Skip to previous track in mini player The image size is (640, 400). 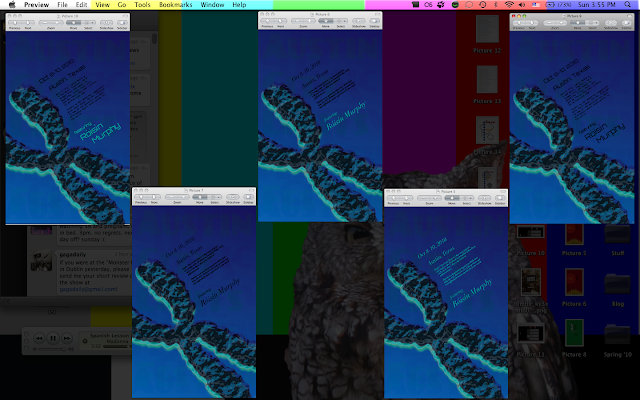pos(39,338)
